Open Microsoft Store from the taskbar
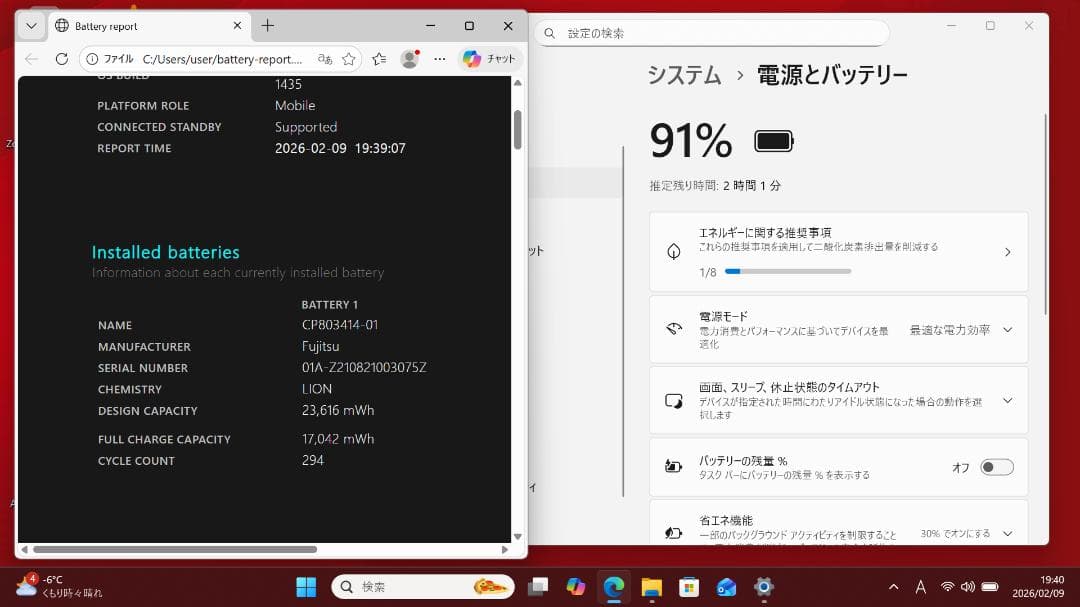The height and width of the screenshot is (607, 1080). click(x=687, y=586)
